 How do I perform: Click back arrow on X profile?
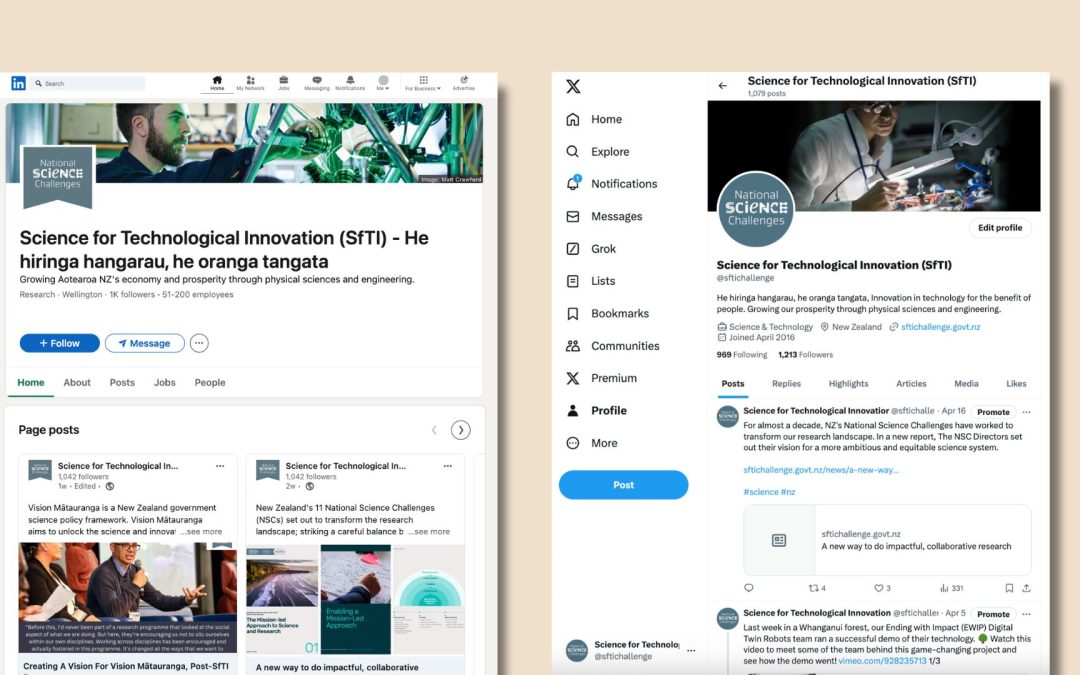pyautogui.click(x=723, y=86)
